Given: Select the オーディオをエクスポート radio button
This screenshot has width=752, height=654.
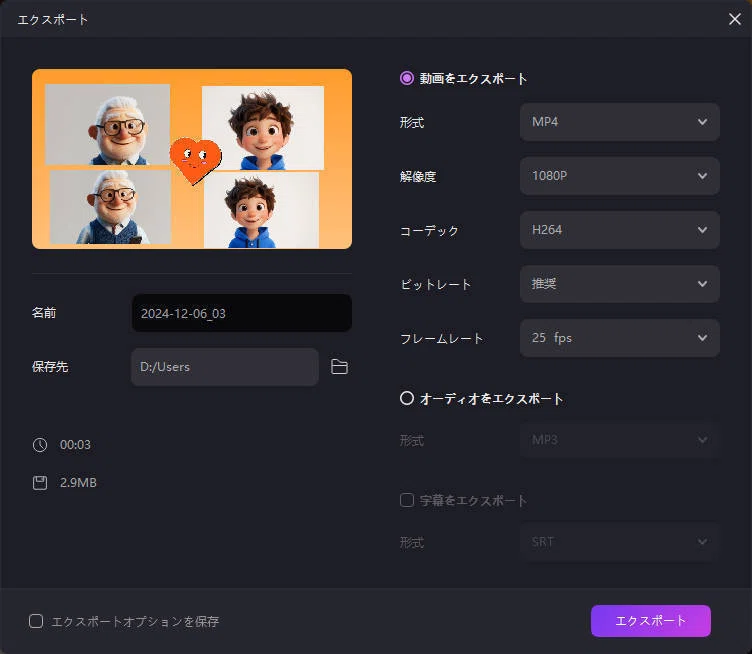Looking at the screenshot, I should click(407, 398).
